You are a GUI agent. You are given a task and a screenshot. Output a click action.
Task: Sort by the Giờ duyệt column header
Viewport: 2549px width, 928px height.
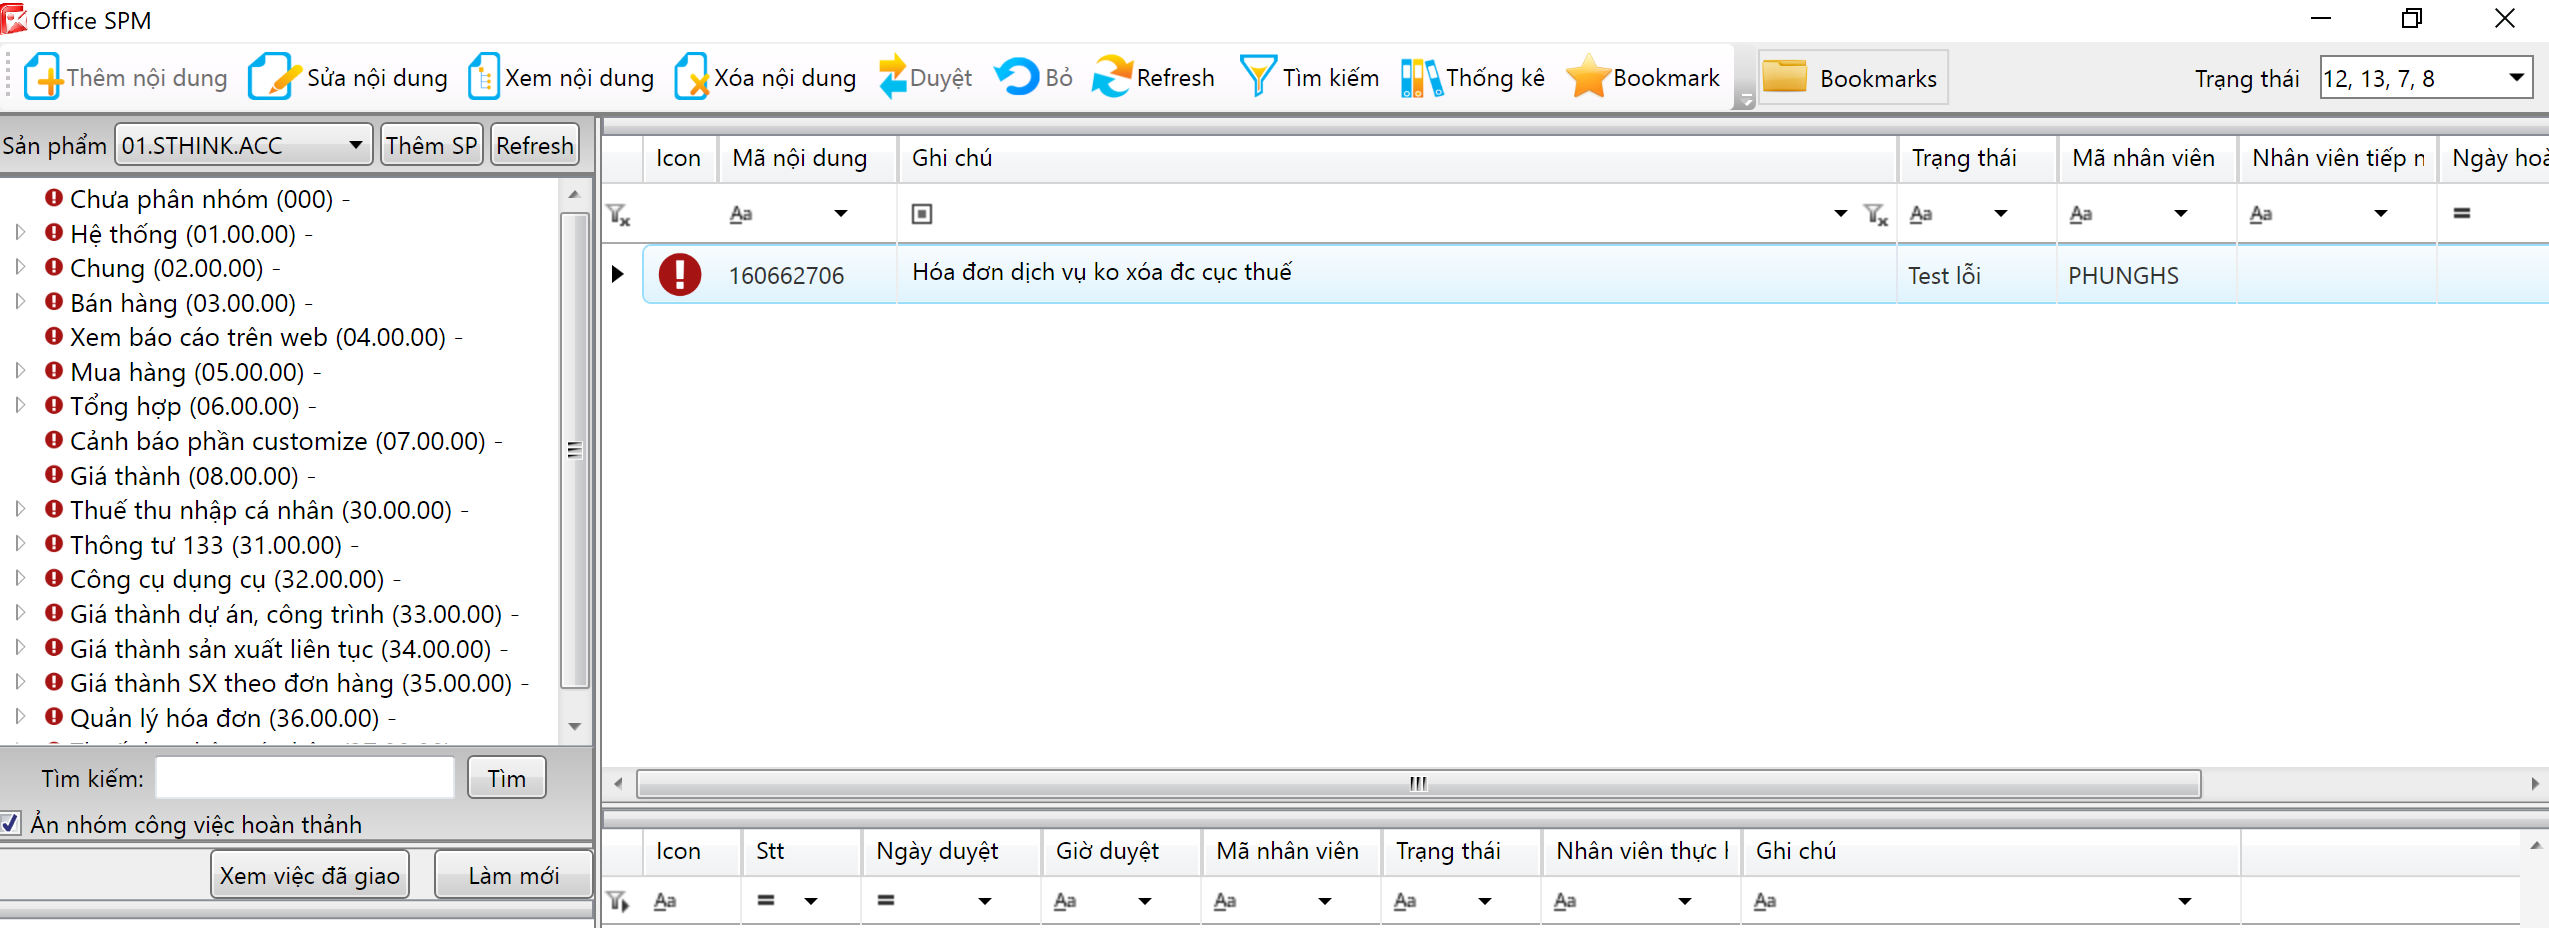[1121, 851]
